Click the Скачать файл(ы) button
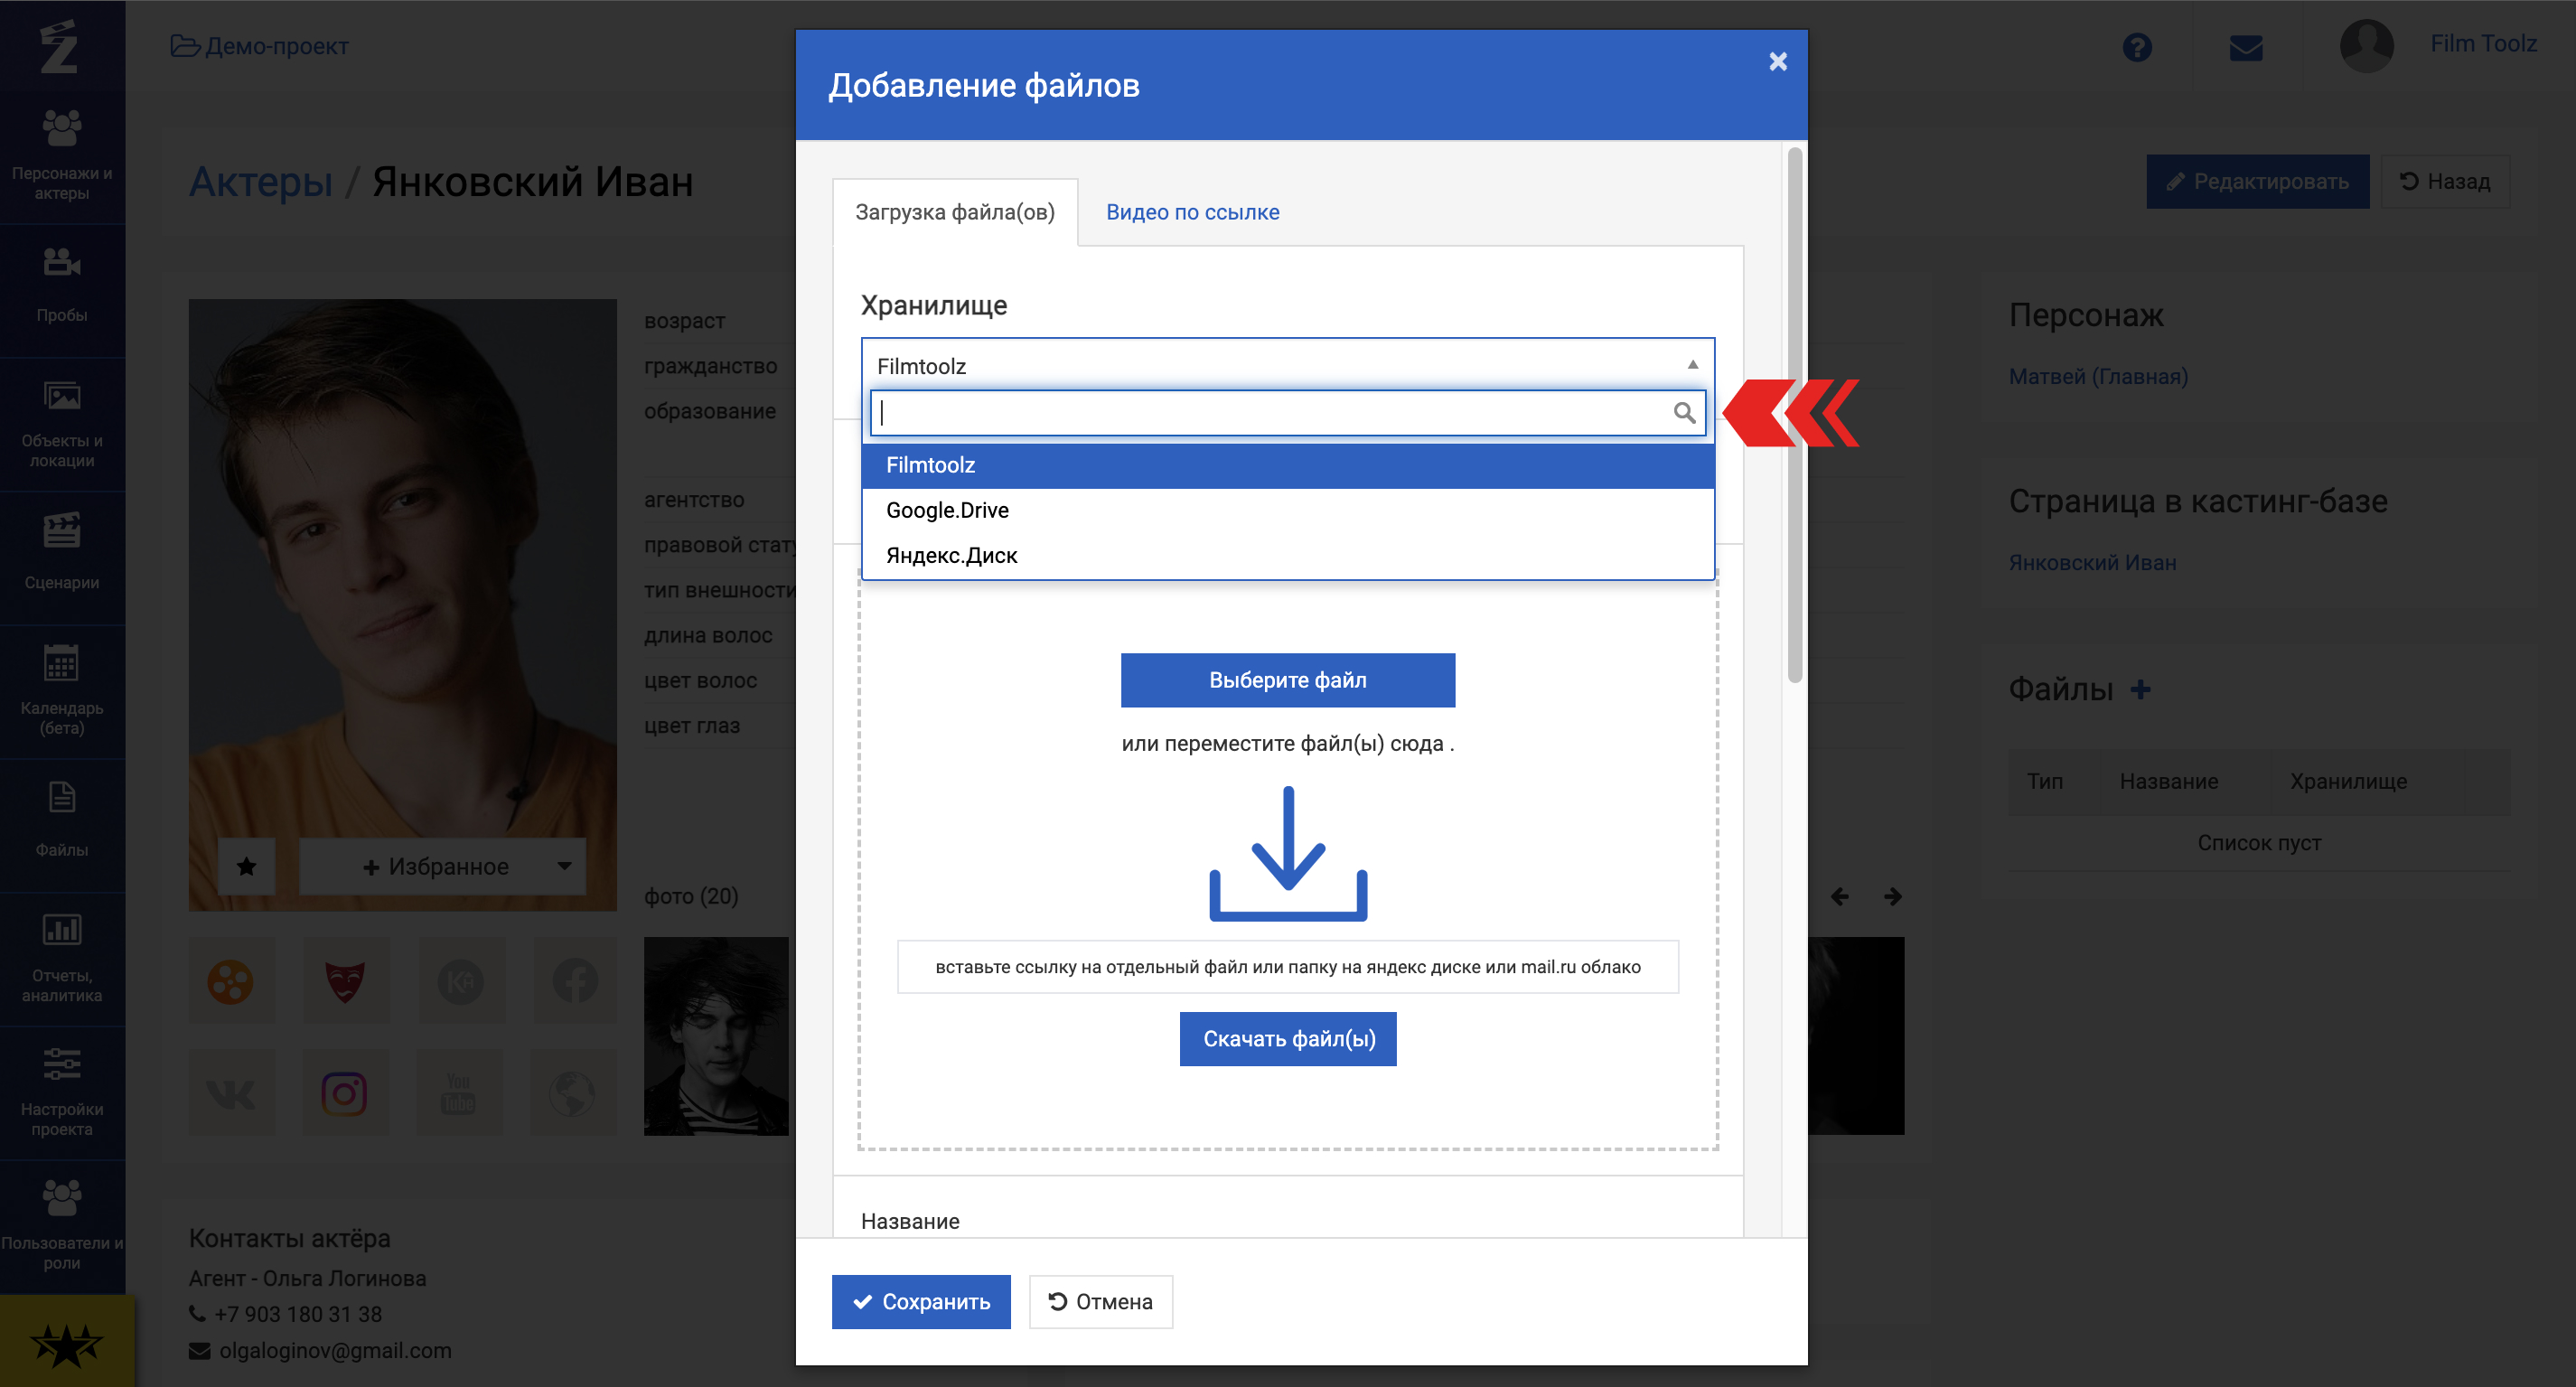 tap(1288, 1039)
